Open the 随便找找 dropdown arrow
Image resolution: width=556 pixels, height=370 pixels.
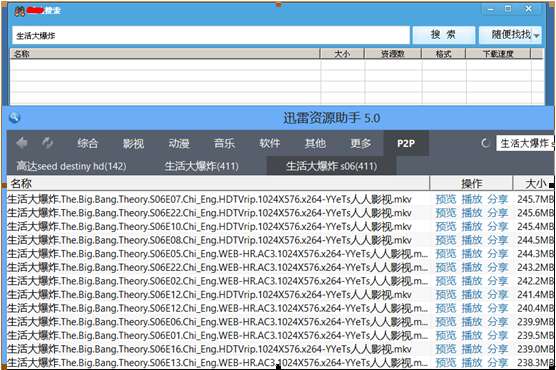pyautogui.click(x=536, y=35)
